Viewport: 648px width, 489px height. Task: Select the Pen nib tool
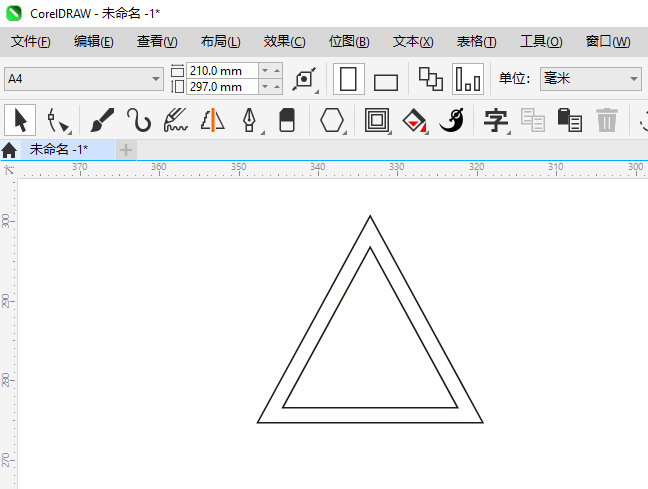tap(250, 120)
